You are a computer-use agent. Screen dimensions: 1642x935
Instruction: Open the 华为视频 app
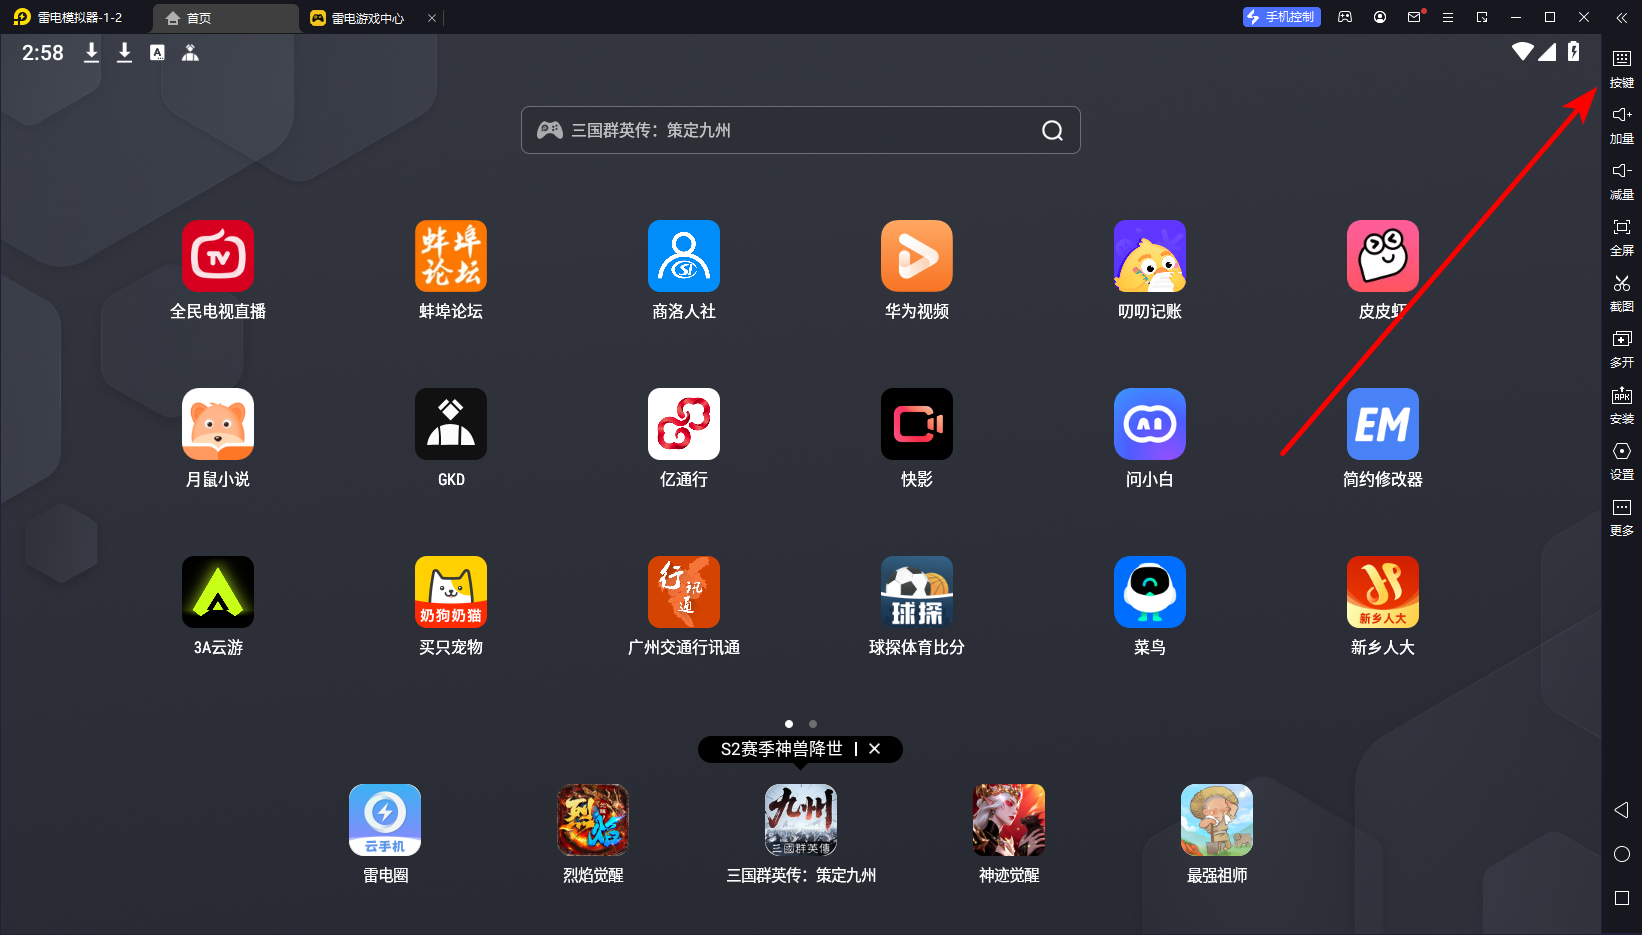click(x=916, y=256)
